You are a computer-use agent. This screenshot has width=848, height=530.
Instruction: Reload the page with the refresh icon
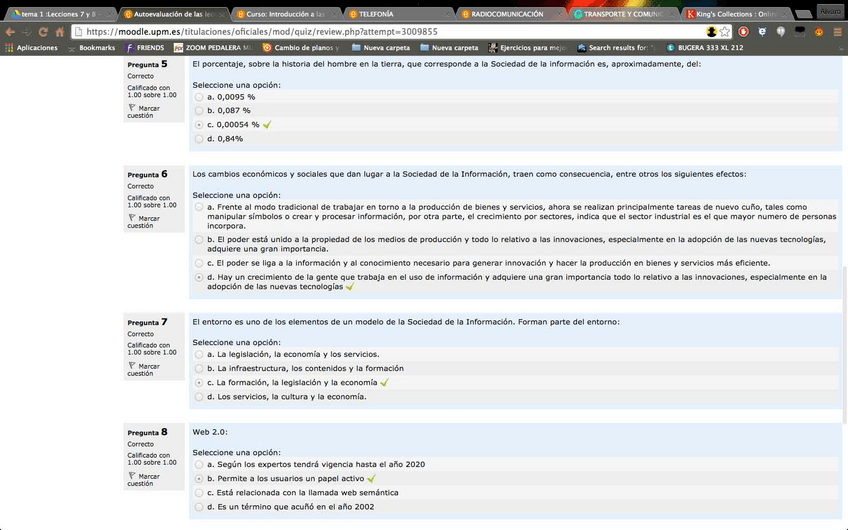tap(44, 32)
